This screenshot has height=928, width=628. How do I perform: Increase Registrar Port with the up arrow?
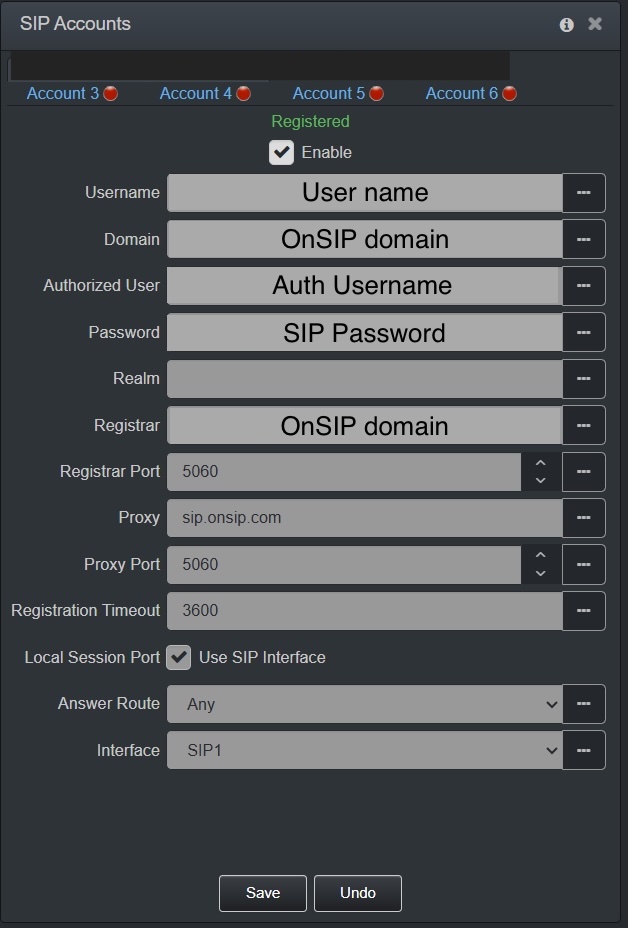point(540,463)
